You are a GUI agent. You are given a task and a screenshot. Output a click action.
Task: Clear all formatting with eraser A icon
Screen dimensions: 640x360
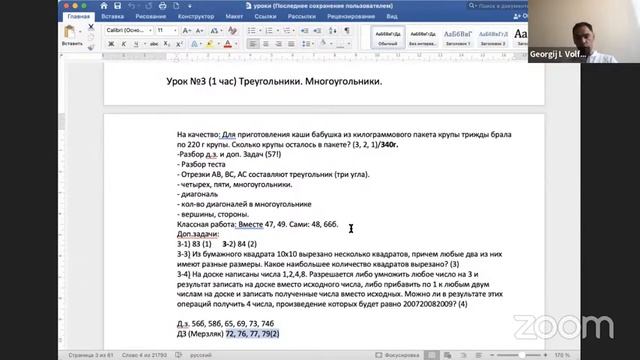tap(232, 31)
